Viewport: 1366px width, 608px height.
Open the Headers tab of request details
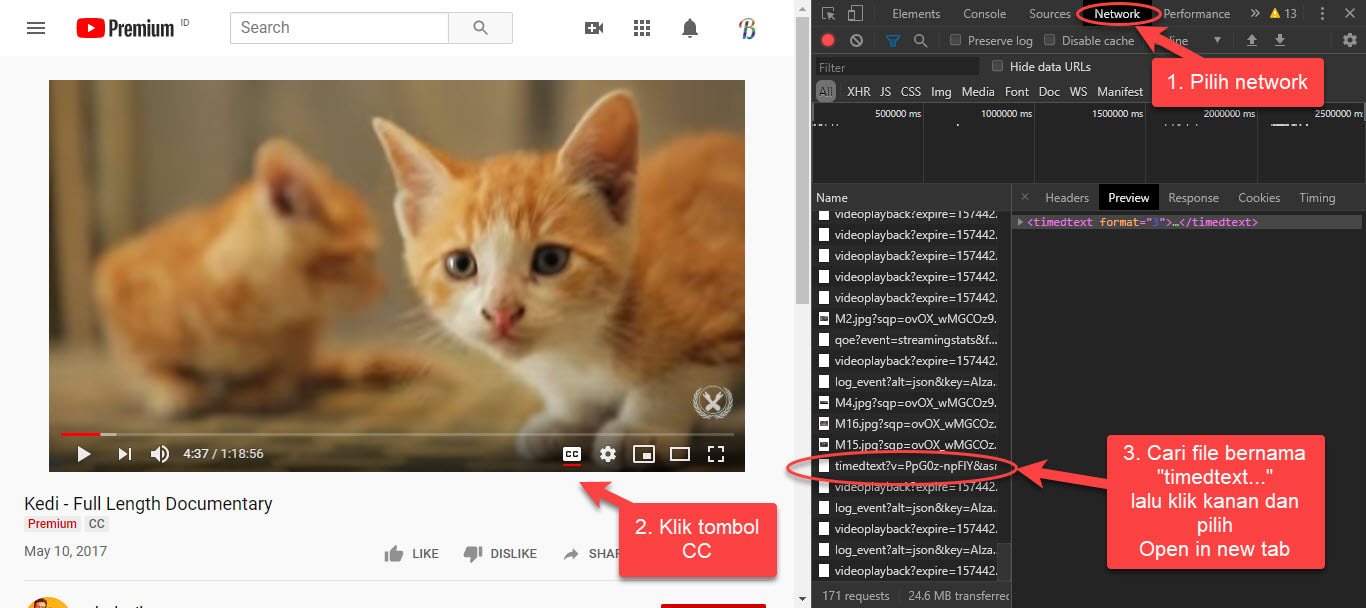pos(1067,197)
